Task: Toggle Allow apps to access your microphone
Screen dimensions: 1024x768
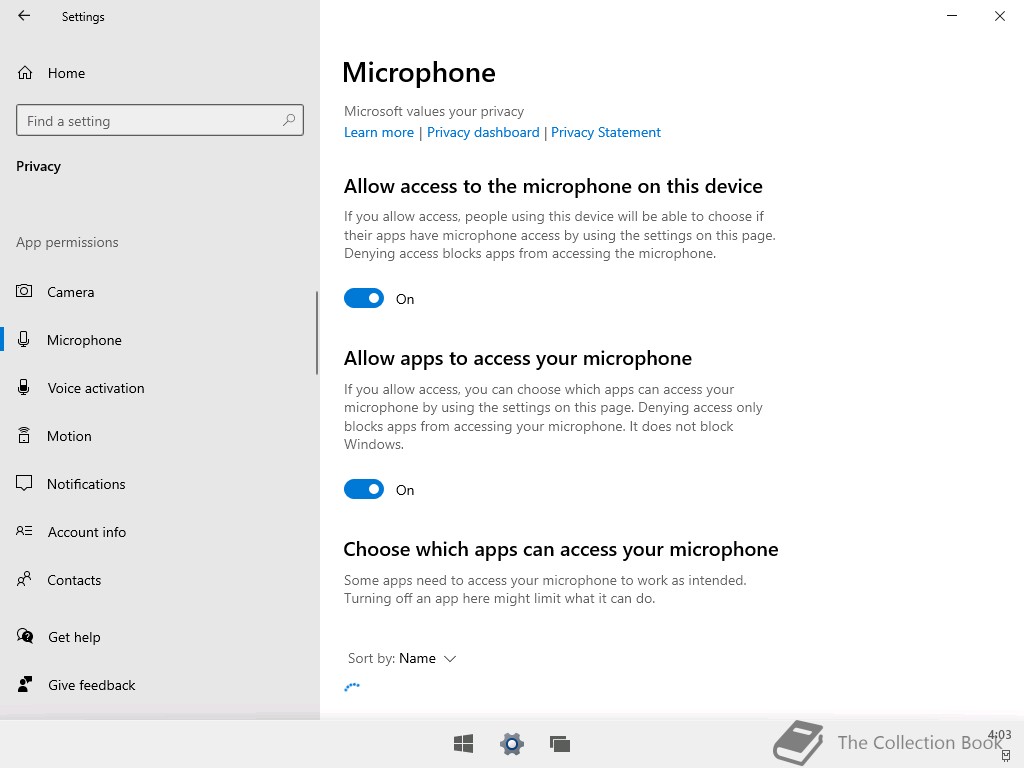Action: click(x=364, y=489)
